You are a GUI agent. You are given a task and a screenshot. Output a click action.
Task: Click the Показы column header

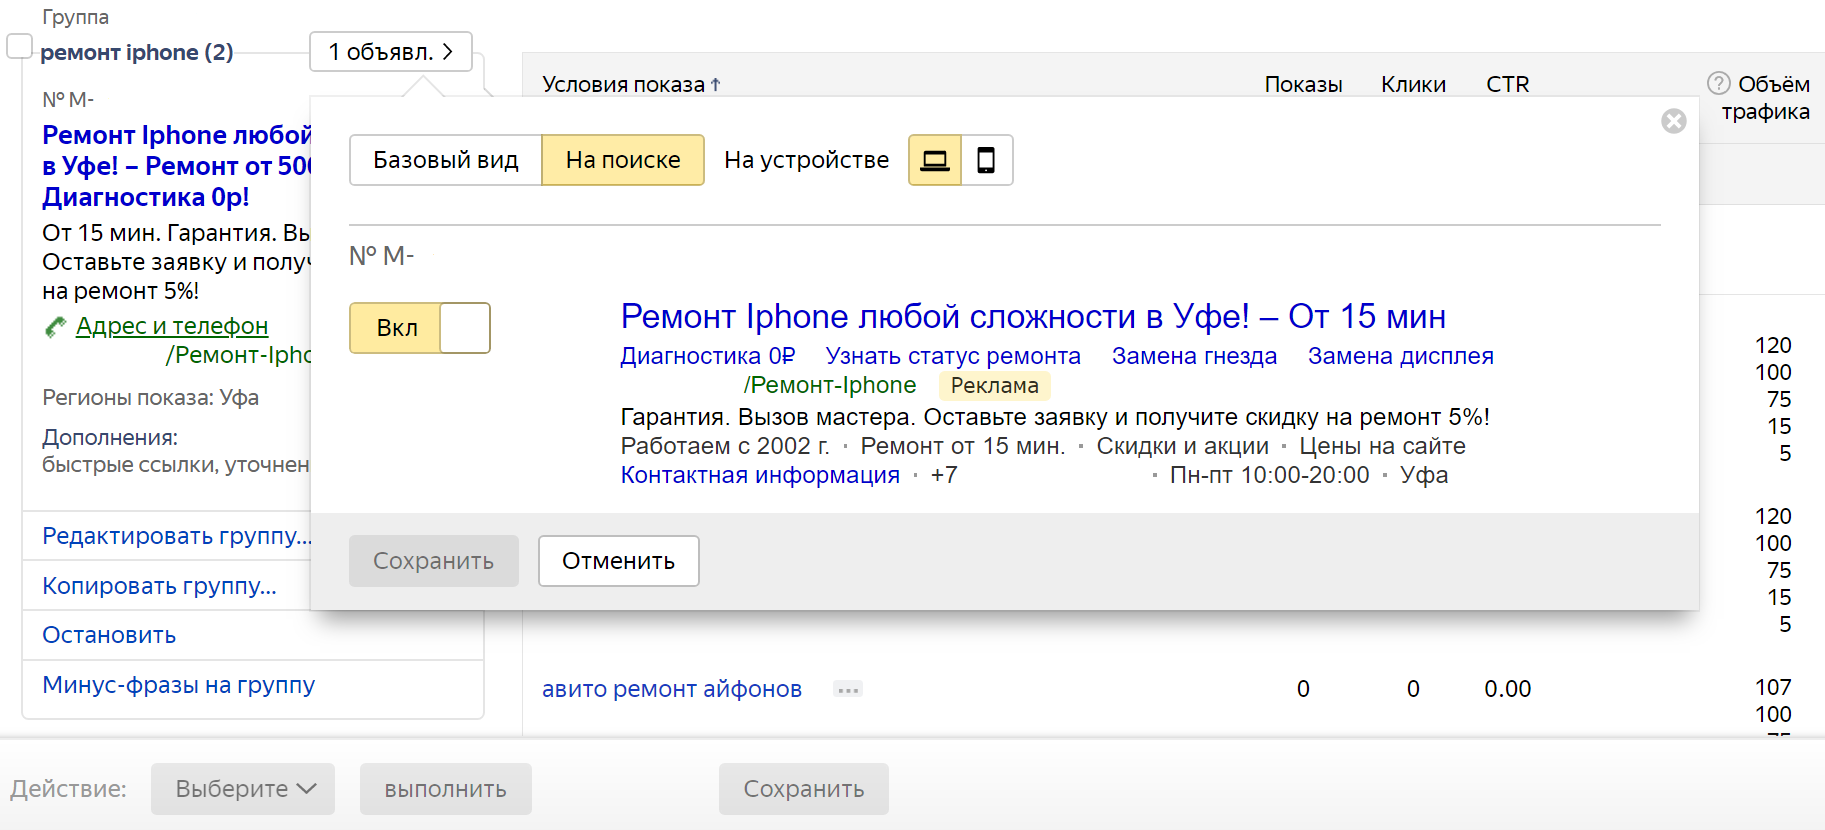pos(1303,85)
